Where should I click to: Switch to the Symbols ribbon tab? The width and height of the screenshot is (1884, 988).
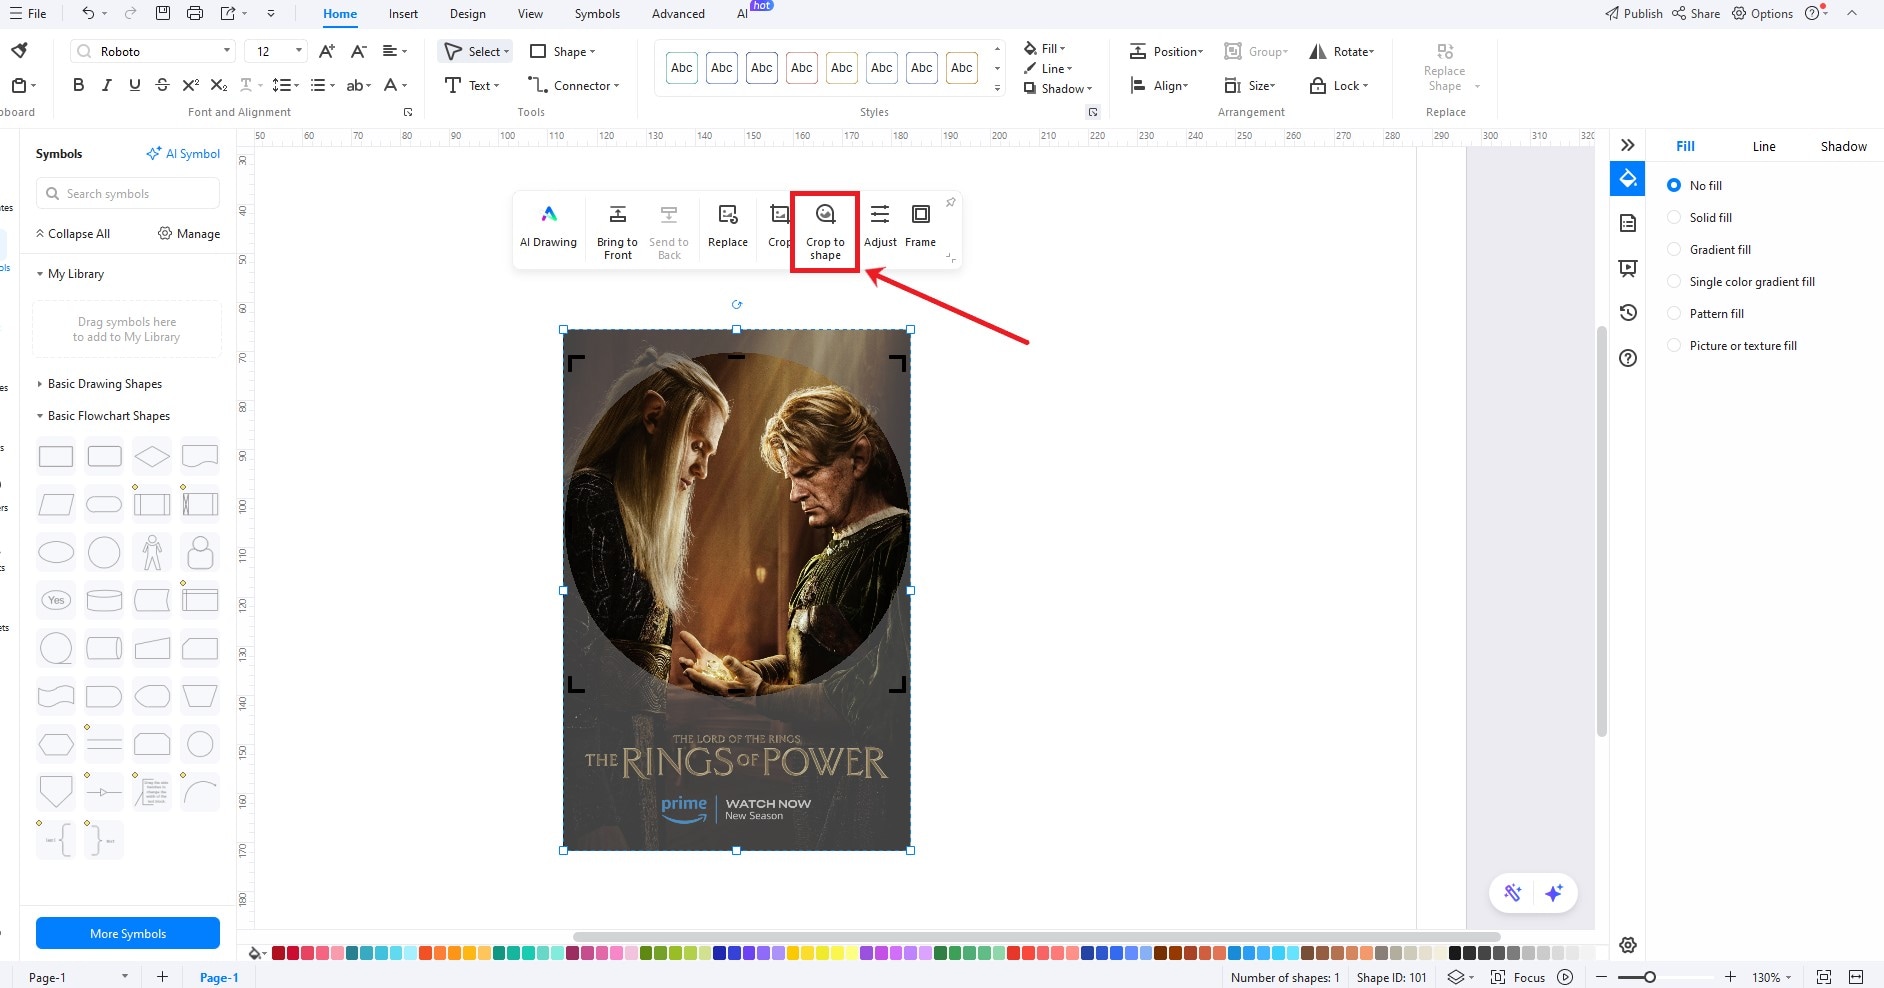[597, 13]
